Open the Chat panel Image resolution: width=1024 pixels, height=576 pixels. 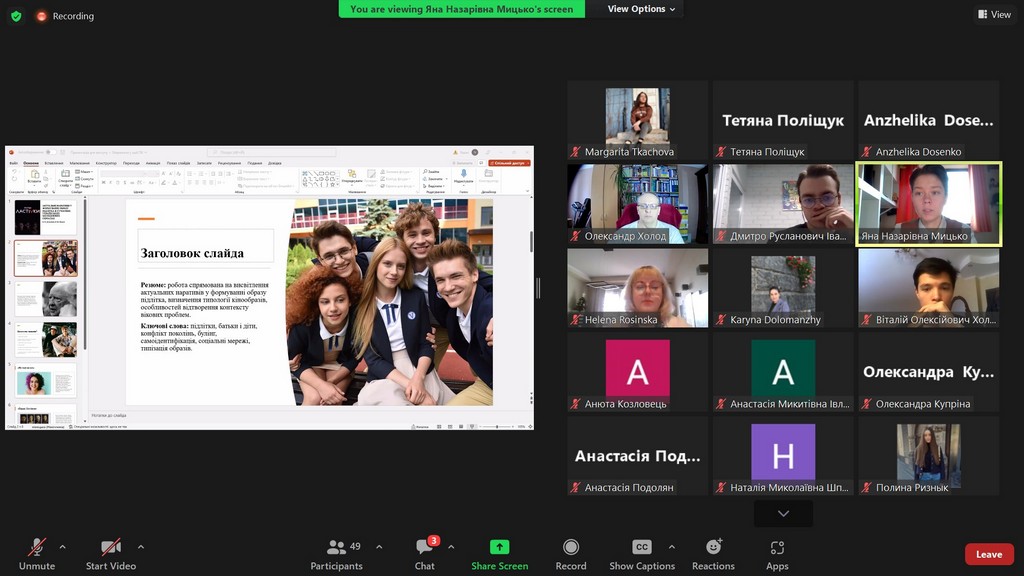425,548
